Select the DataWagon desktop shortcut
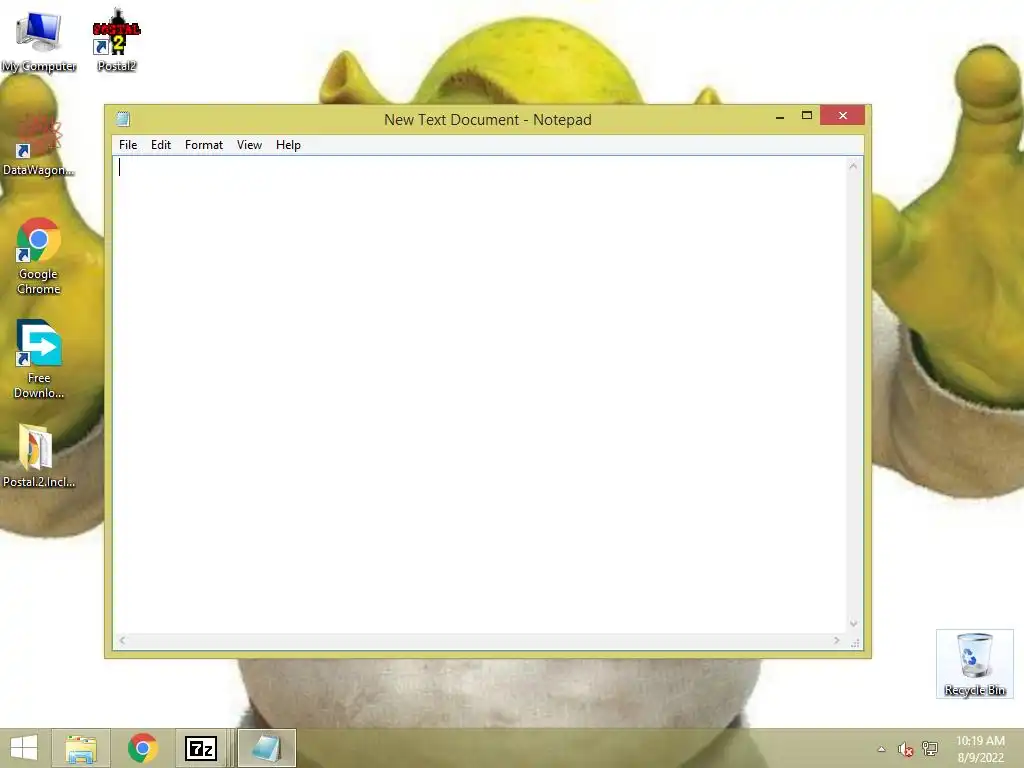 (x=39, y=146)
